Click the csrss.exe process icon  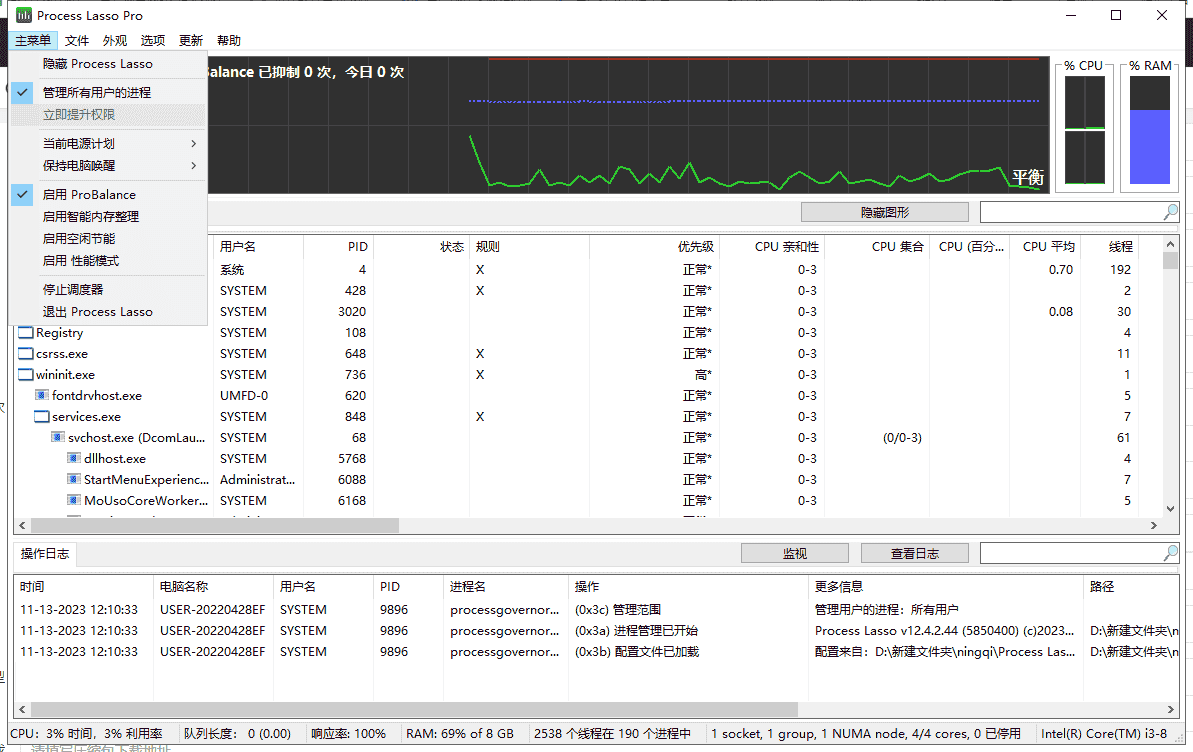(26, 354)
